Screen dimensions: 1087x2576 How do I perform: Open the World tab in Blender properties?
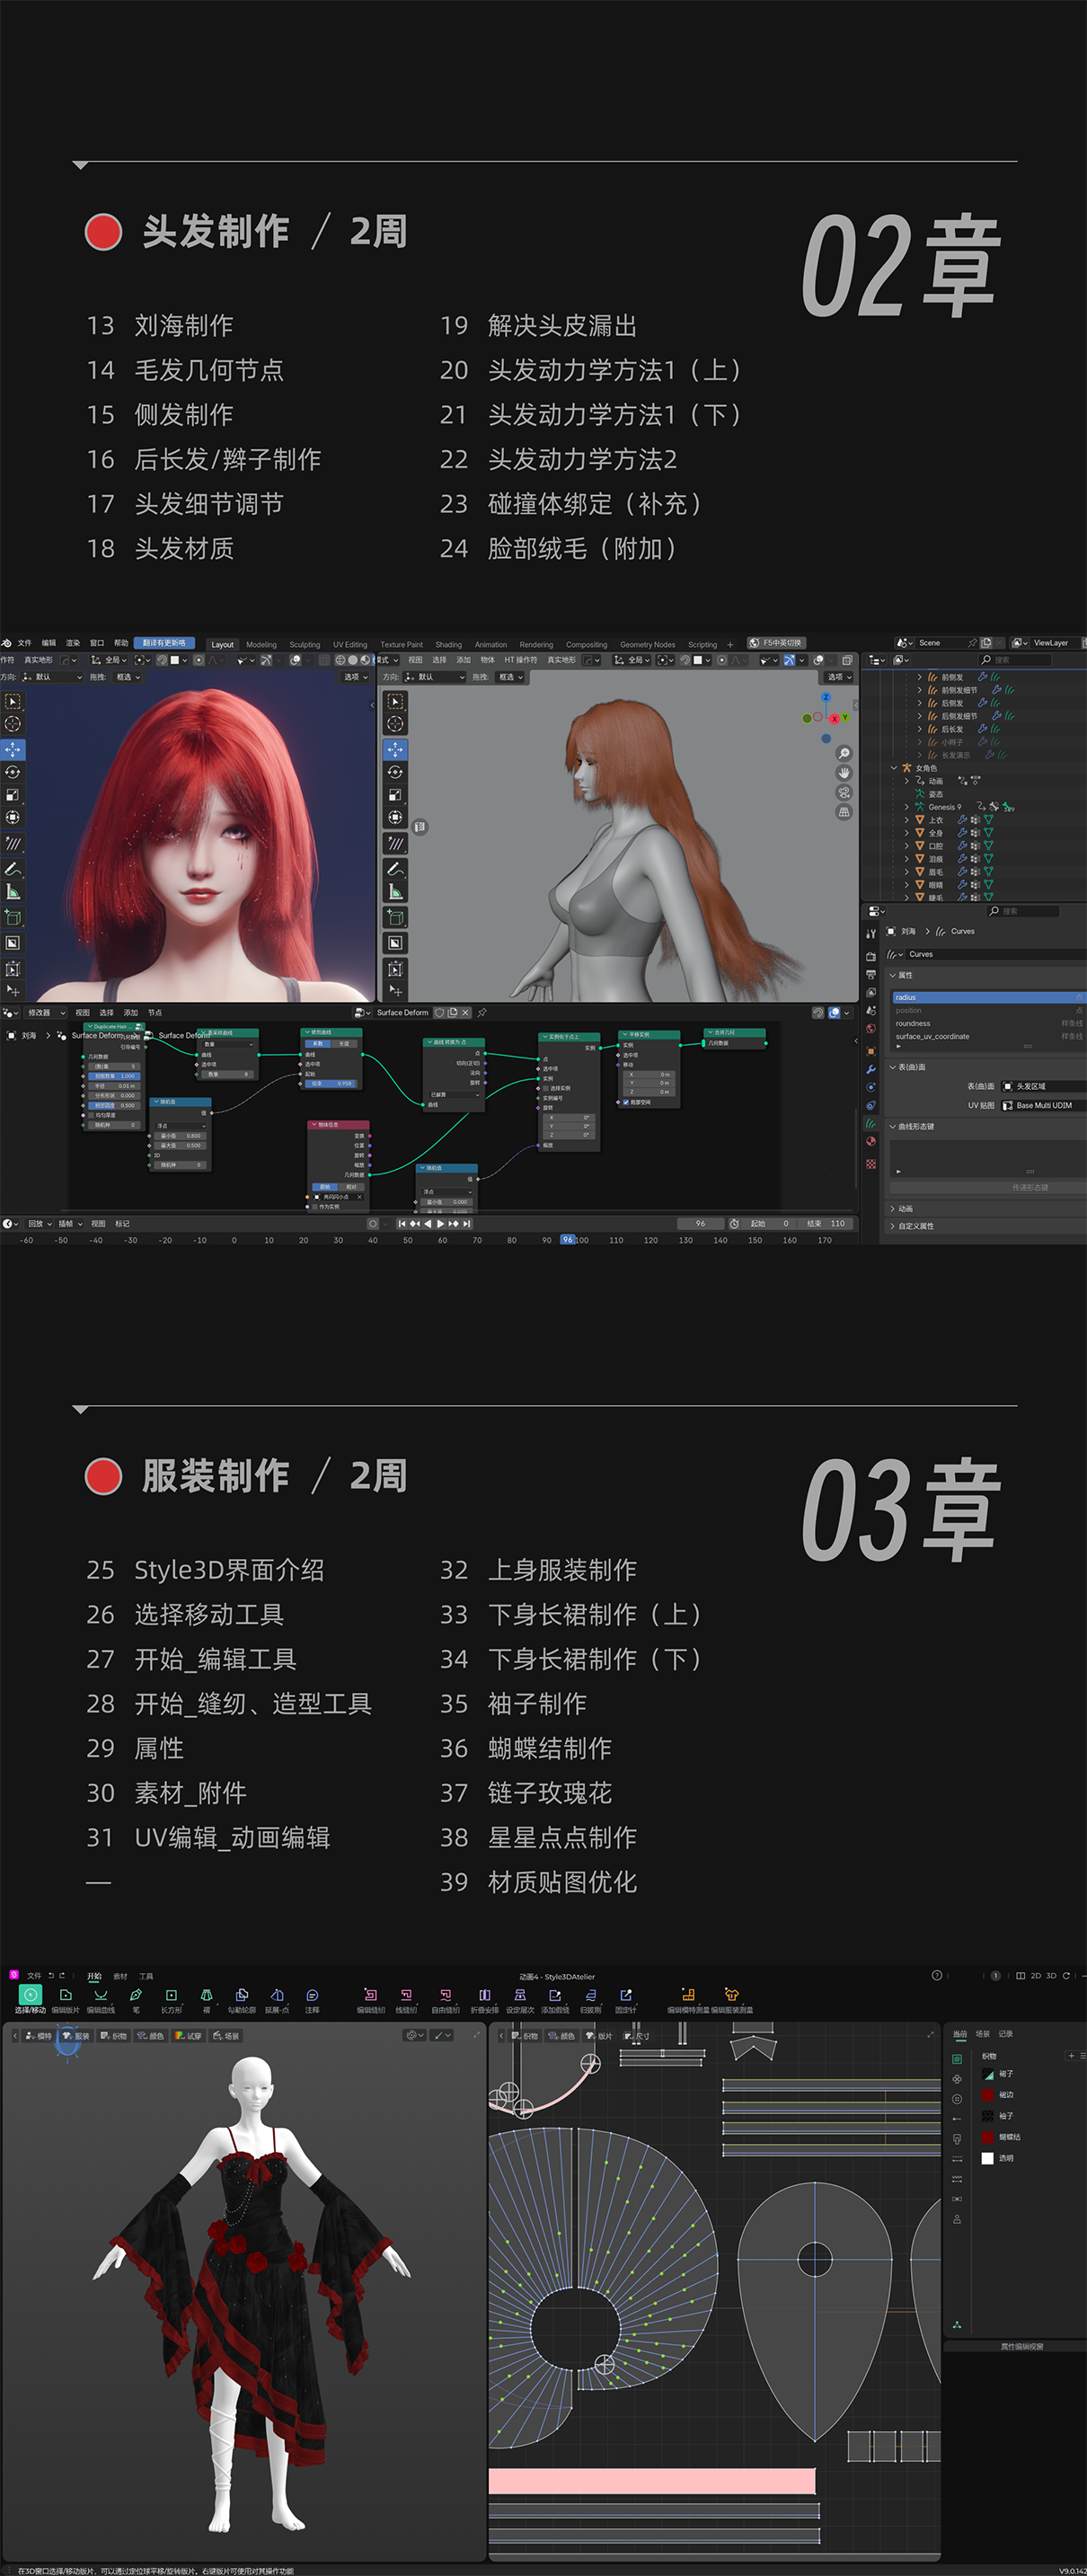coord(871,1029)
